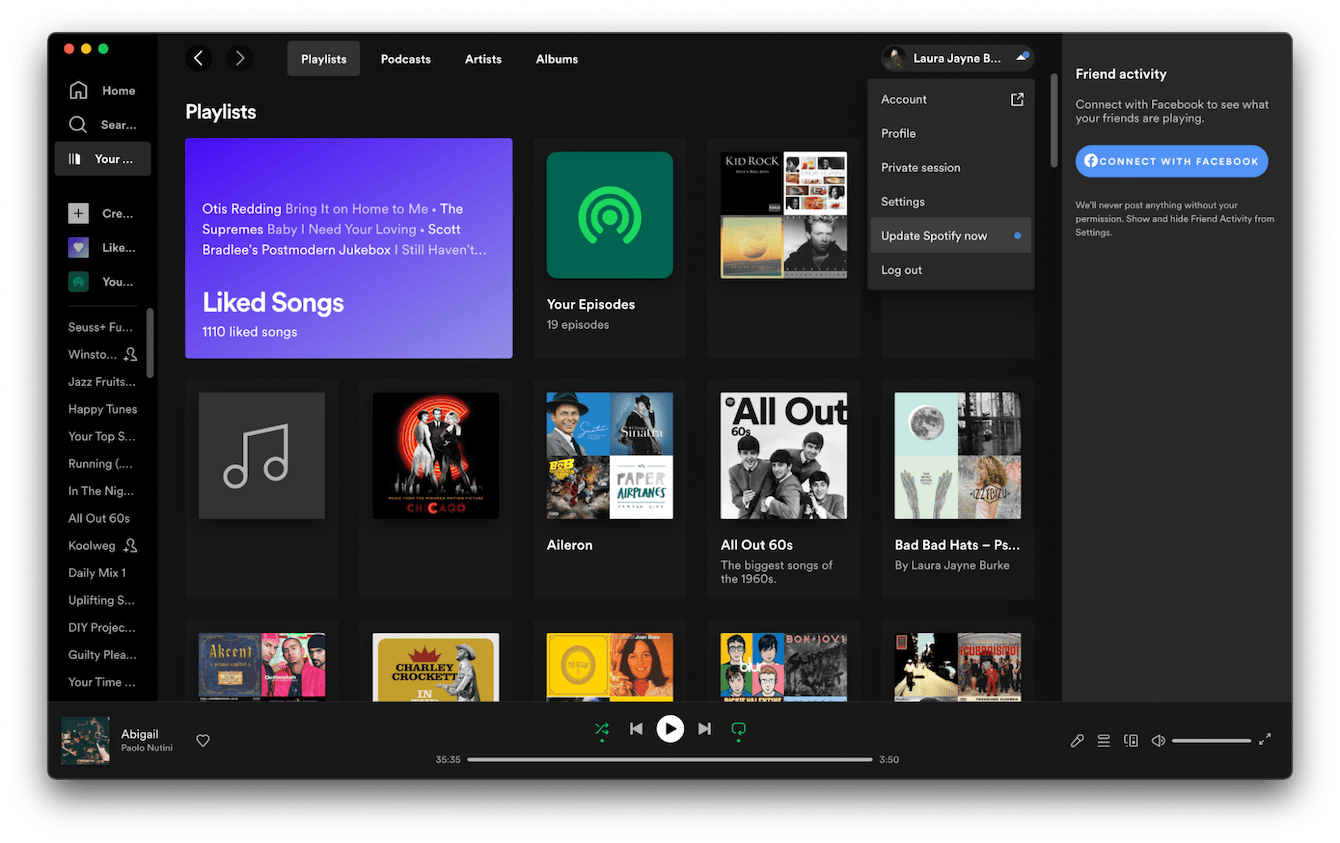Open Search in the sidebar
1340x843 pixels.
pos(102,125)
